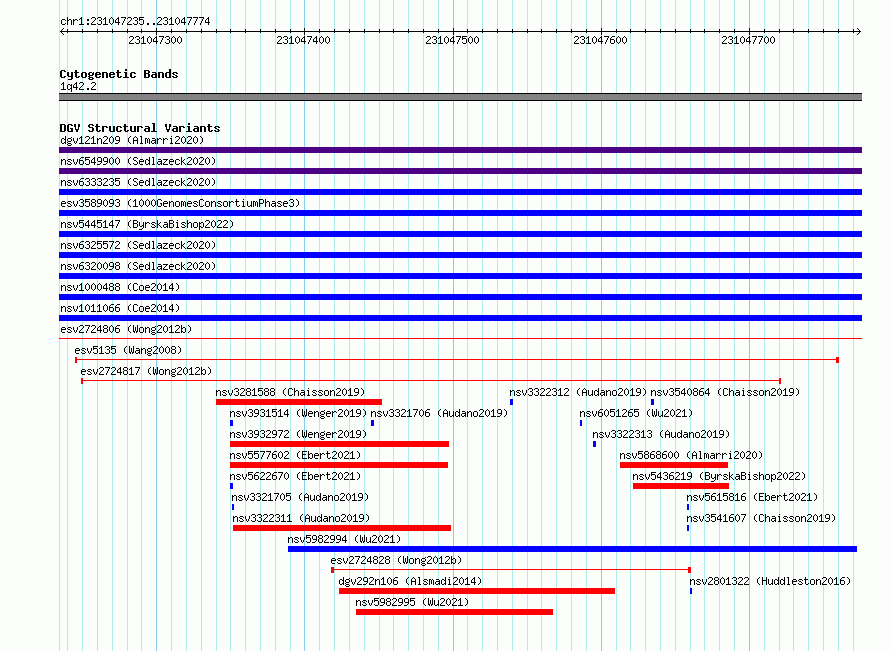
Task: Click the small blue marker under nsv3322312
Action: (511, 402)
